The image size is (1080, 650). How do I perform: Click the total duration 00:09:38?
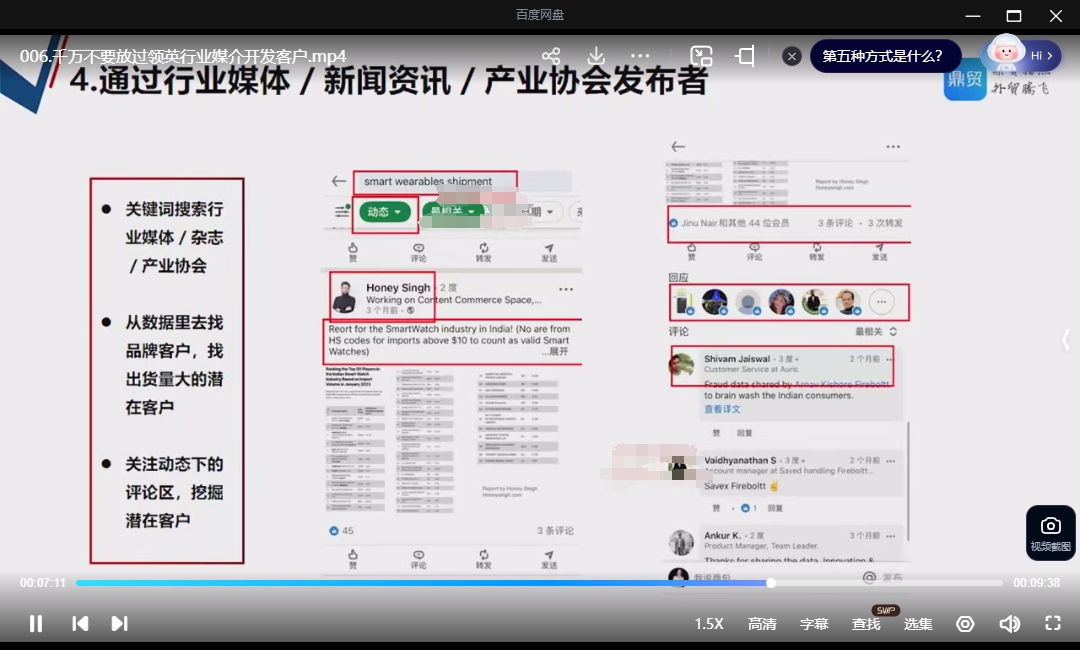click(x=1037, y=583)
